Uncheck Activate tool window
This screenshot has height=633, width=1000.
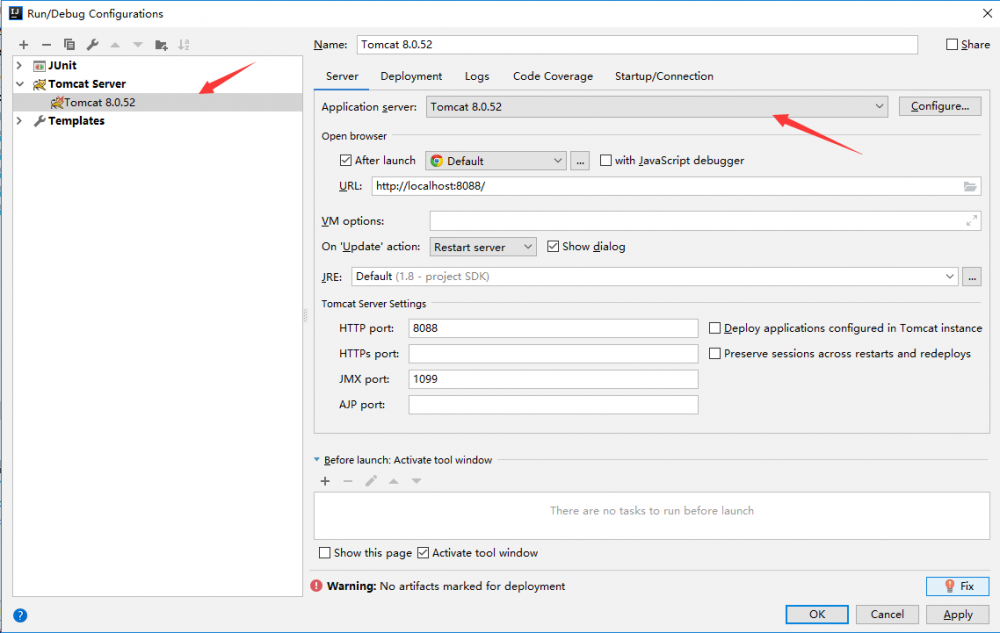pyautogui.click(x=423, y=553)
